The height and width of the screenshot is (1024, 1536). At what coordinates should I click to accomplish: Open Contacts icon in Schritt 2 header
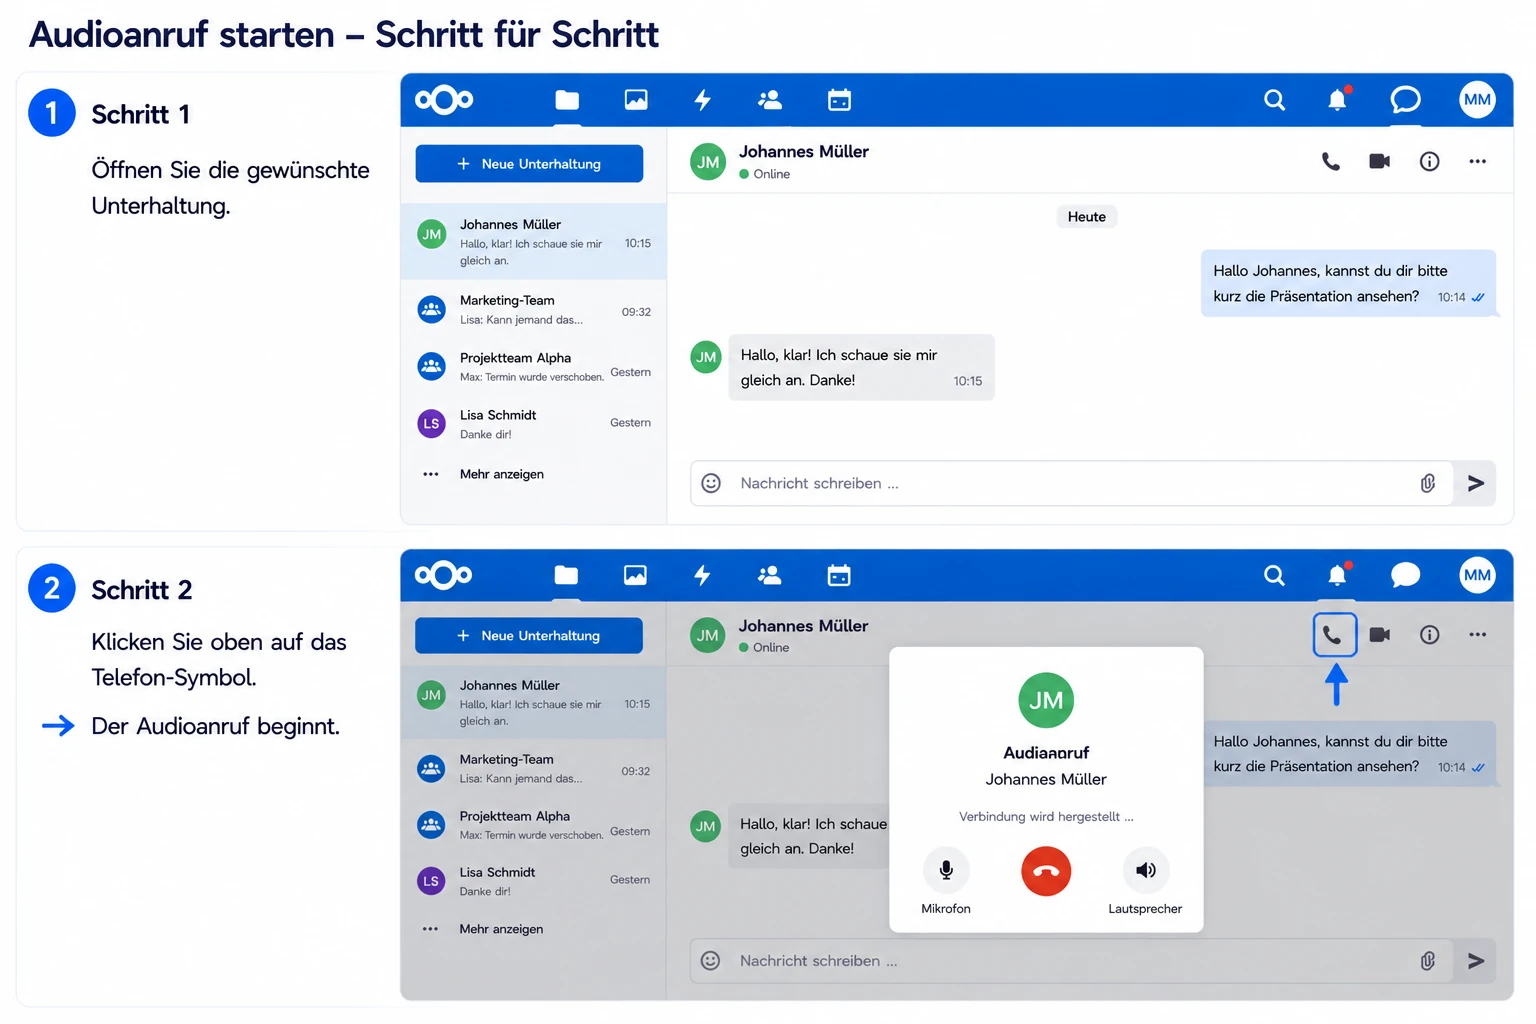[769, 575]
